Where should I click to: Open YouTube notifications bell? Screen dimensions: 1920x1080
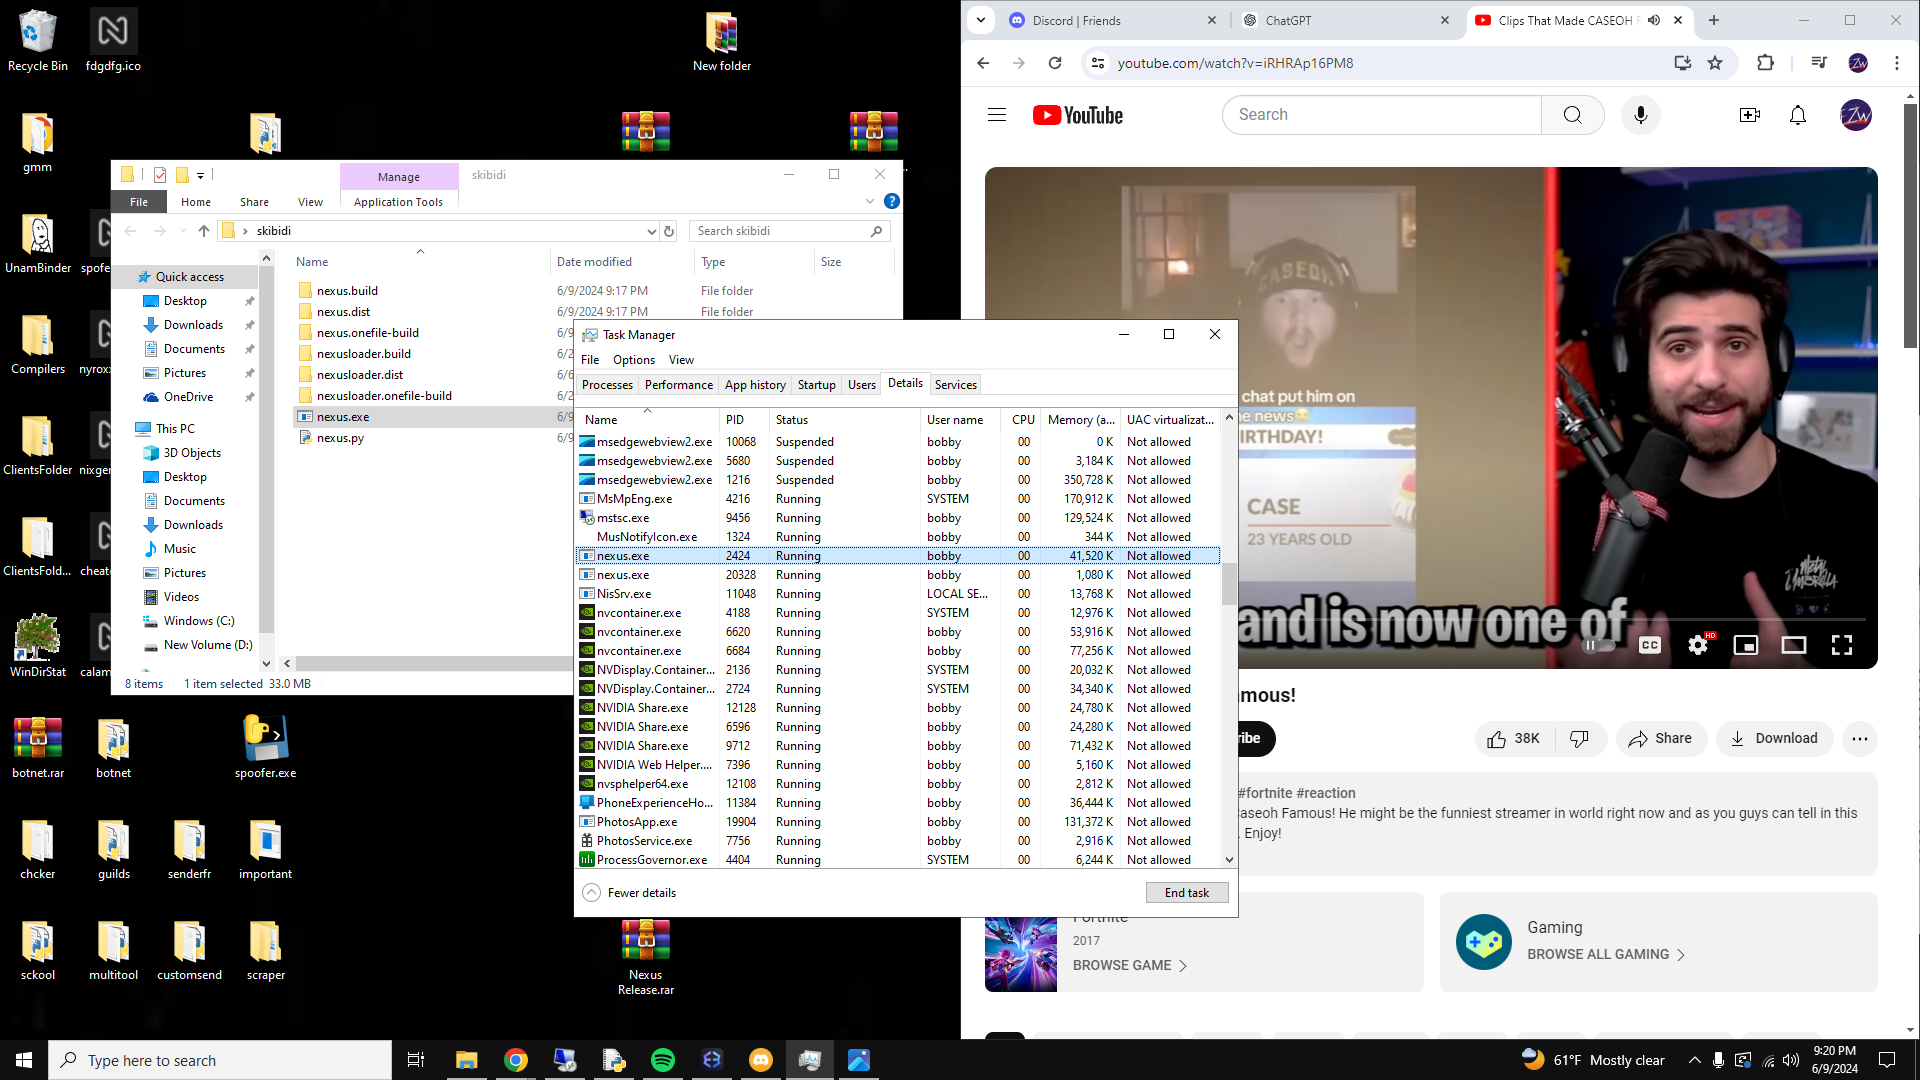(x=1797, y=115)
